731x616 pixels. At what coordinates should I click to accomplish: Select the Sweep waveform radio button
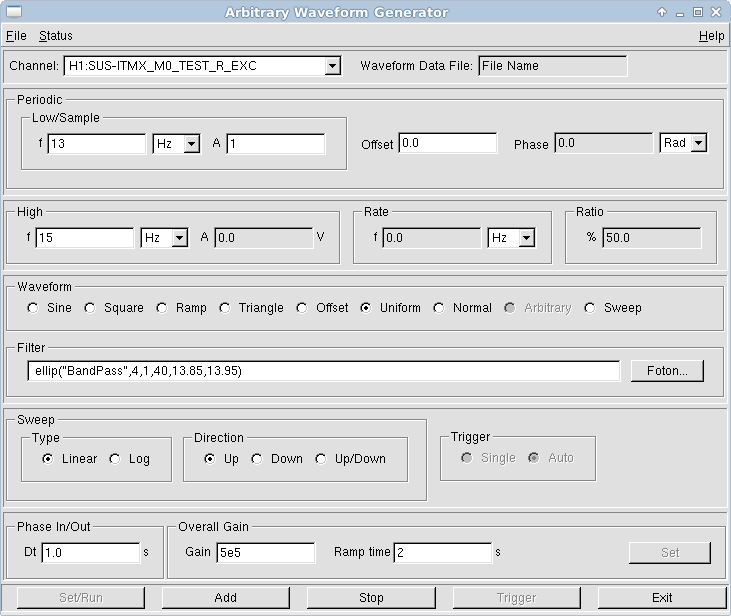coord(590,308)
